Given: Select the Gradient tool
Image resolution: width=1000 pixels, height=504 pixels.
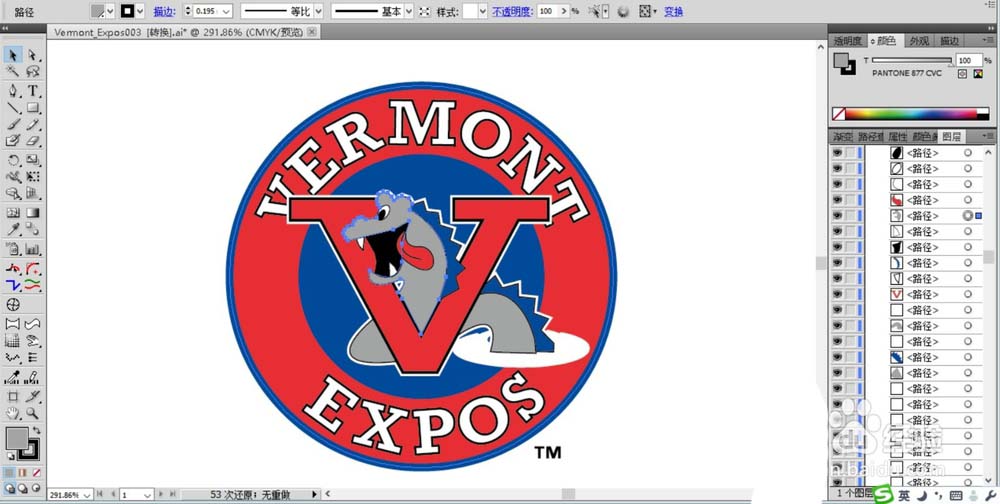Looking at the screenshot, I should [33, 213].
